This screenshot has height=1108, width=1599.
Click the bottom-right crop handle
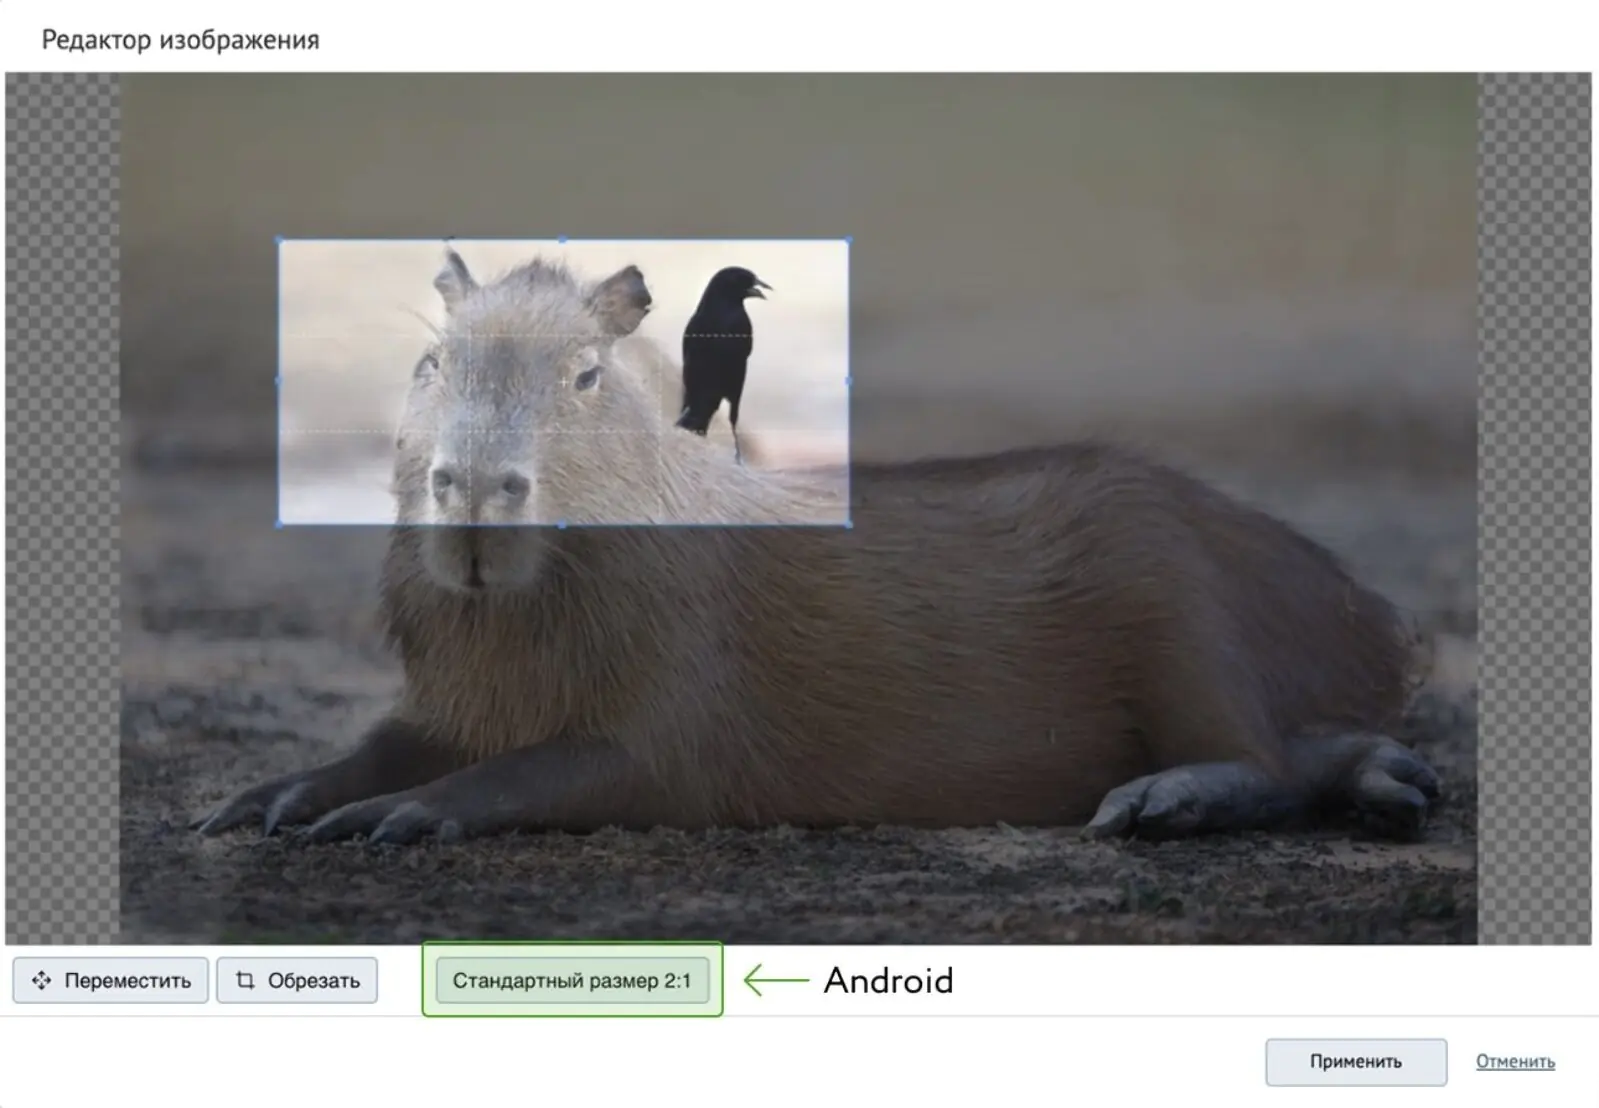pyautogui.click(x=848, y=523)
